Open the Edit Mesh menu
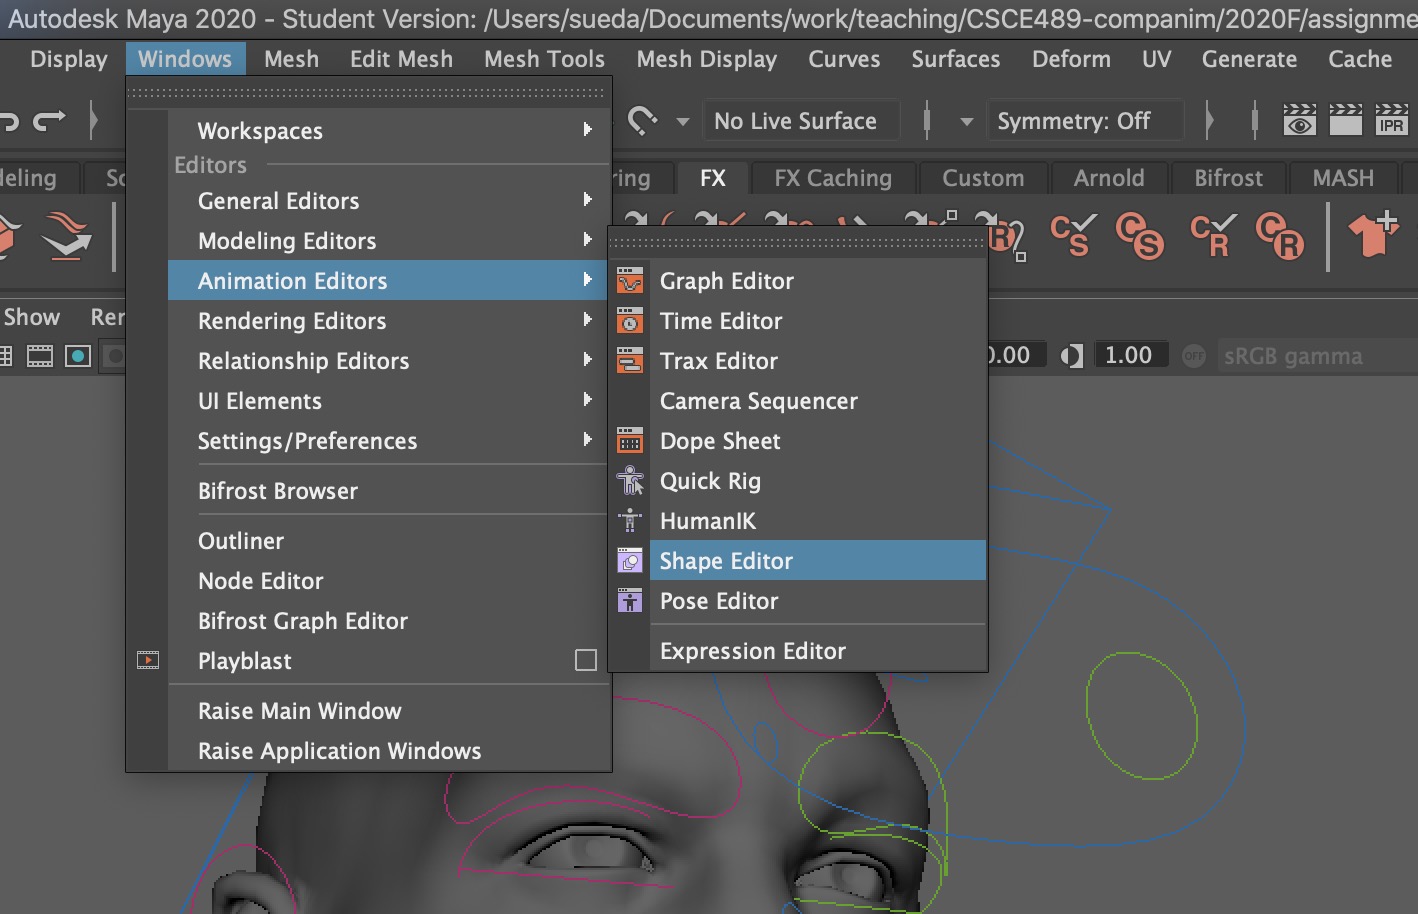This screenshot has height=914, width=1418. (401, 59)
